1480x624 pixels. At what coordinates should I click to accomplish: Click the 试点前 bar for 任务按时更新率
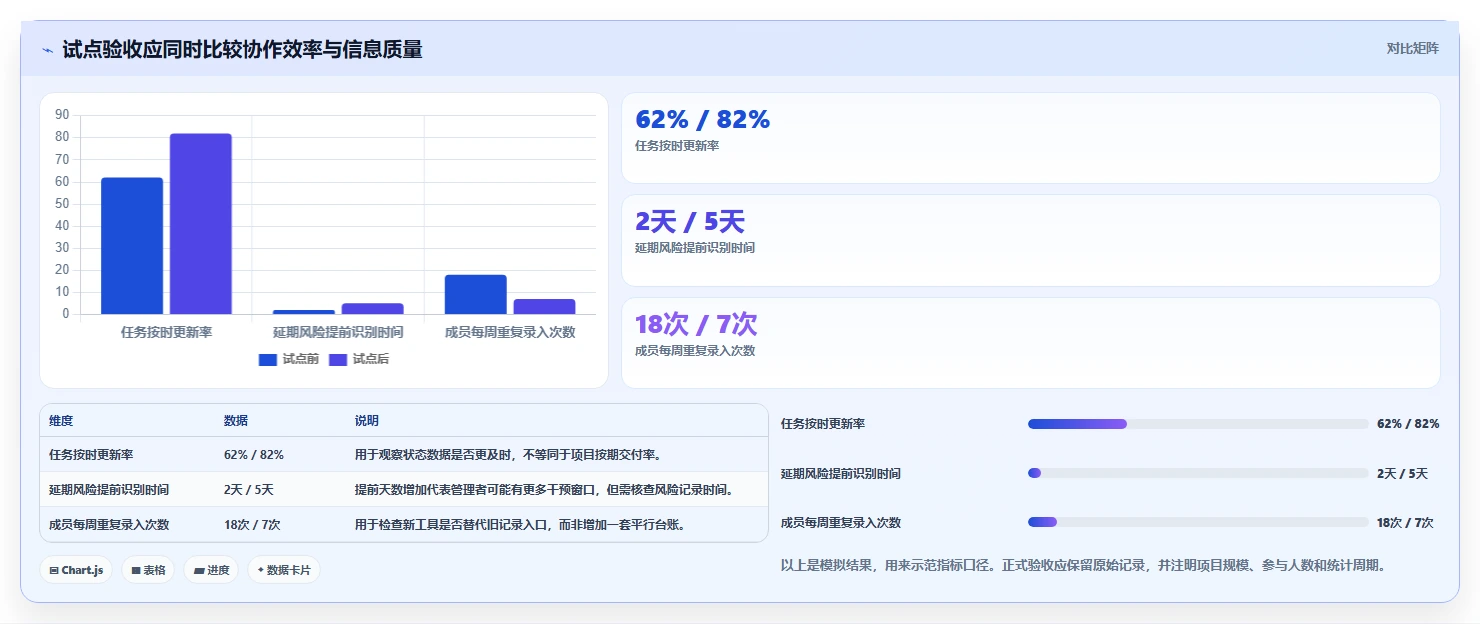coord(132,246)
